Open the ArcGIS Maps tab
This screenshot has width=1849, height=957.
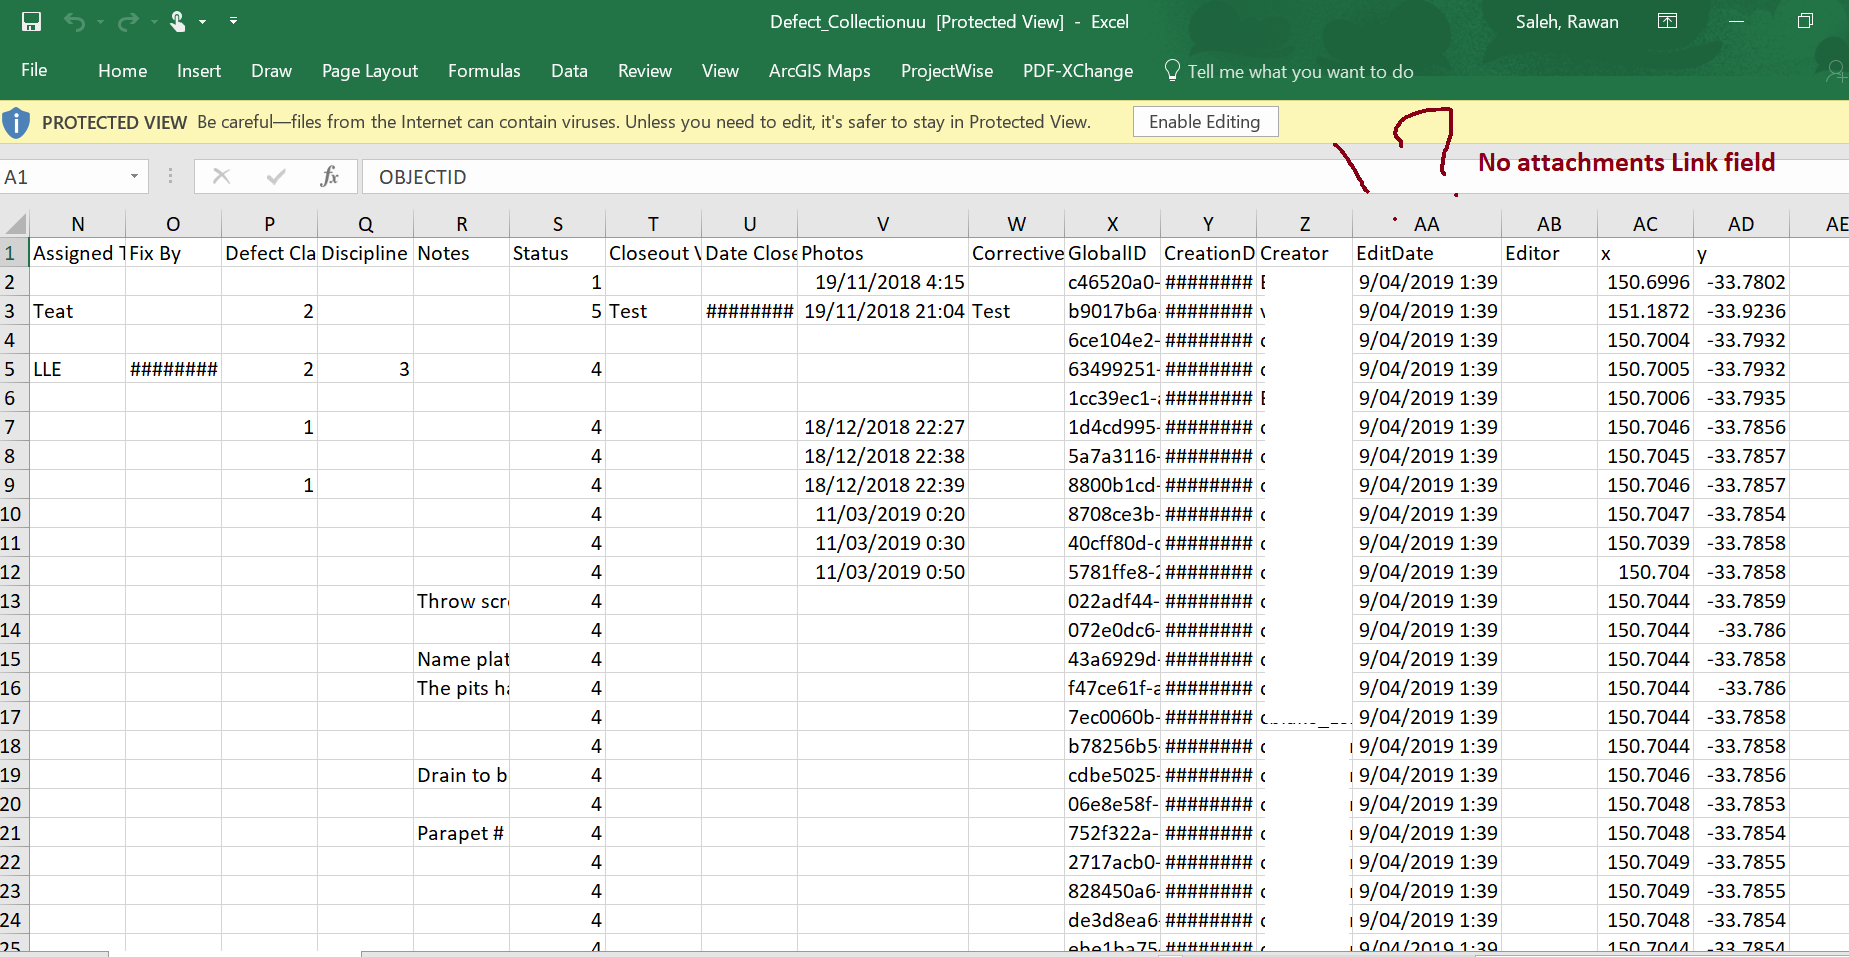pos(819,71)
